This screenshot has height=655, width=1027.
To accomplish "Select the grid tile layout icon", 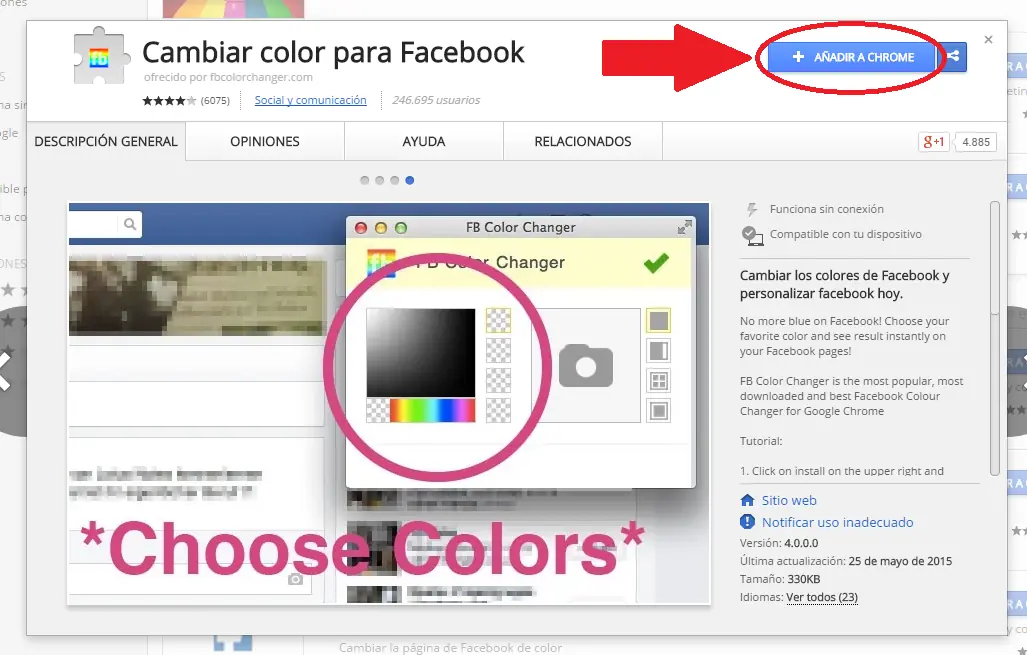I will coord(658,381).
